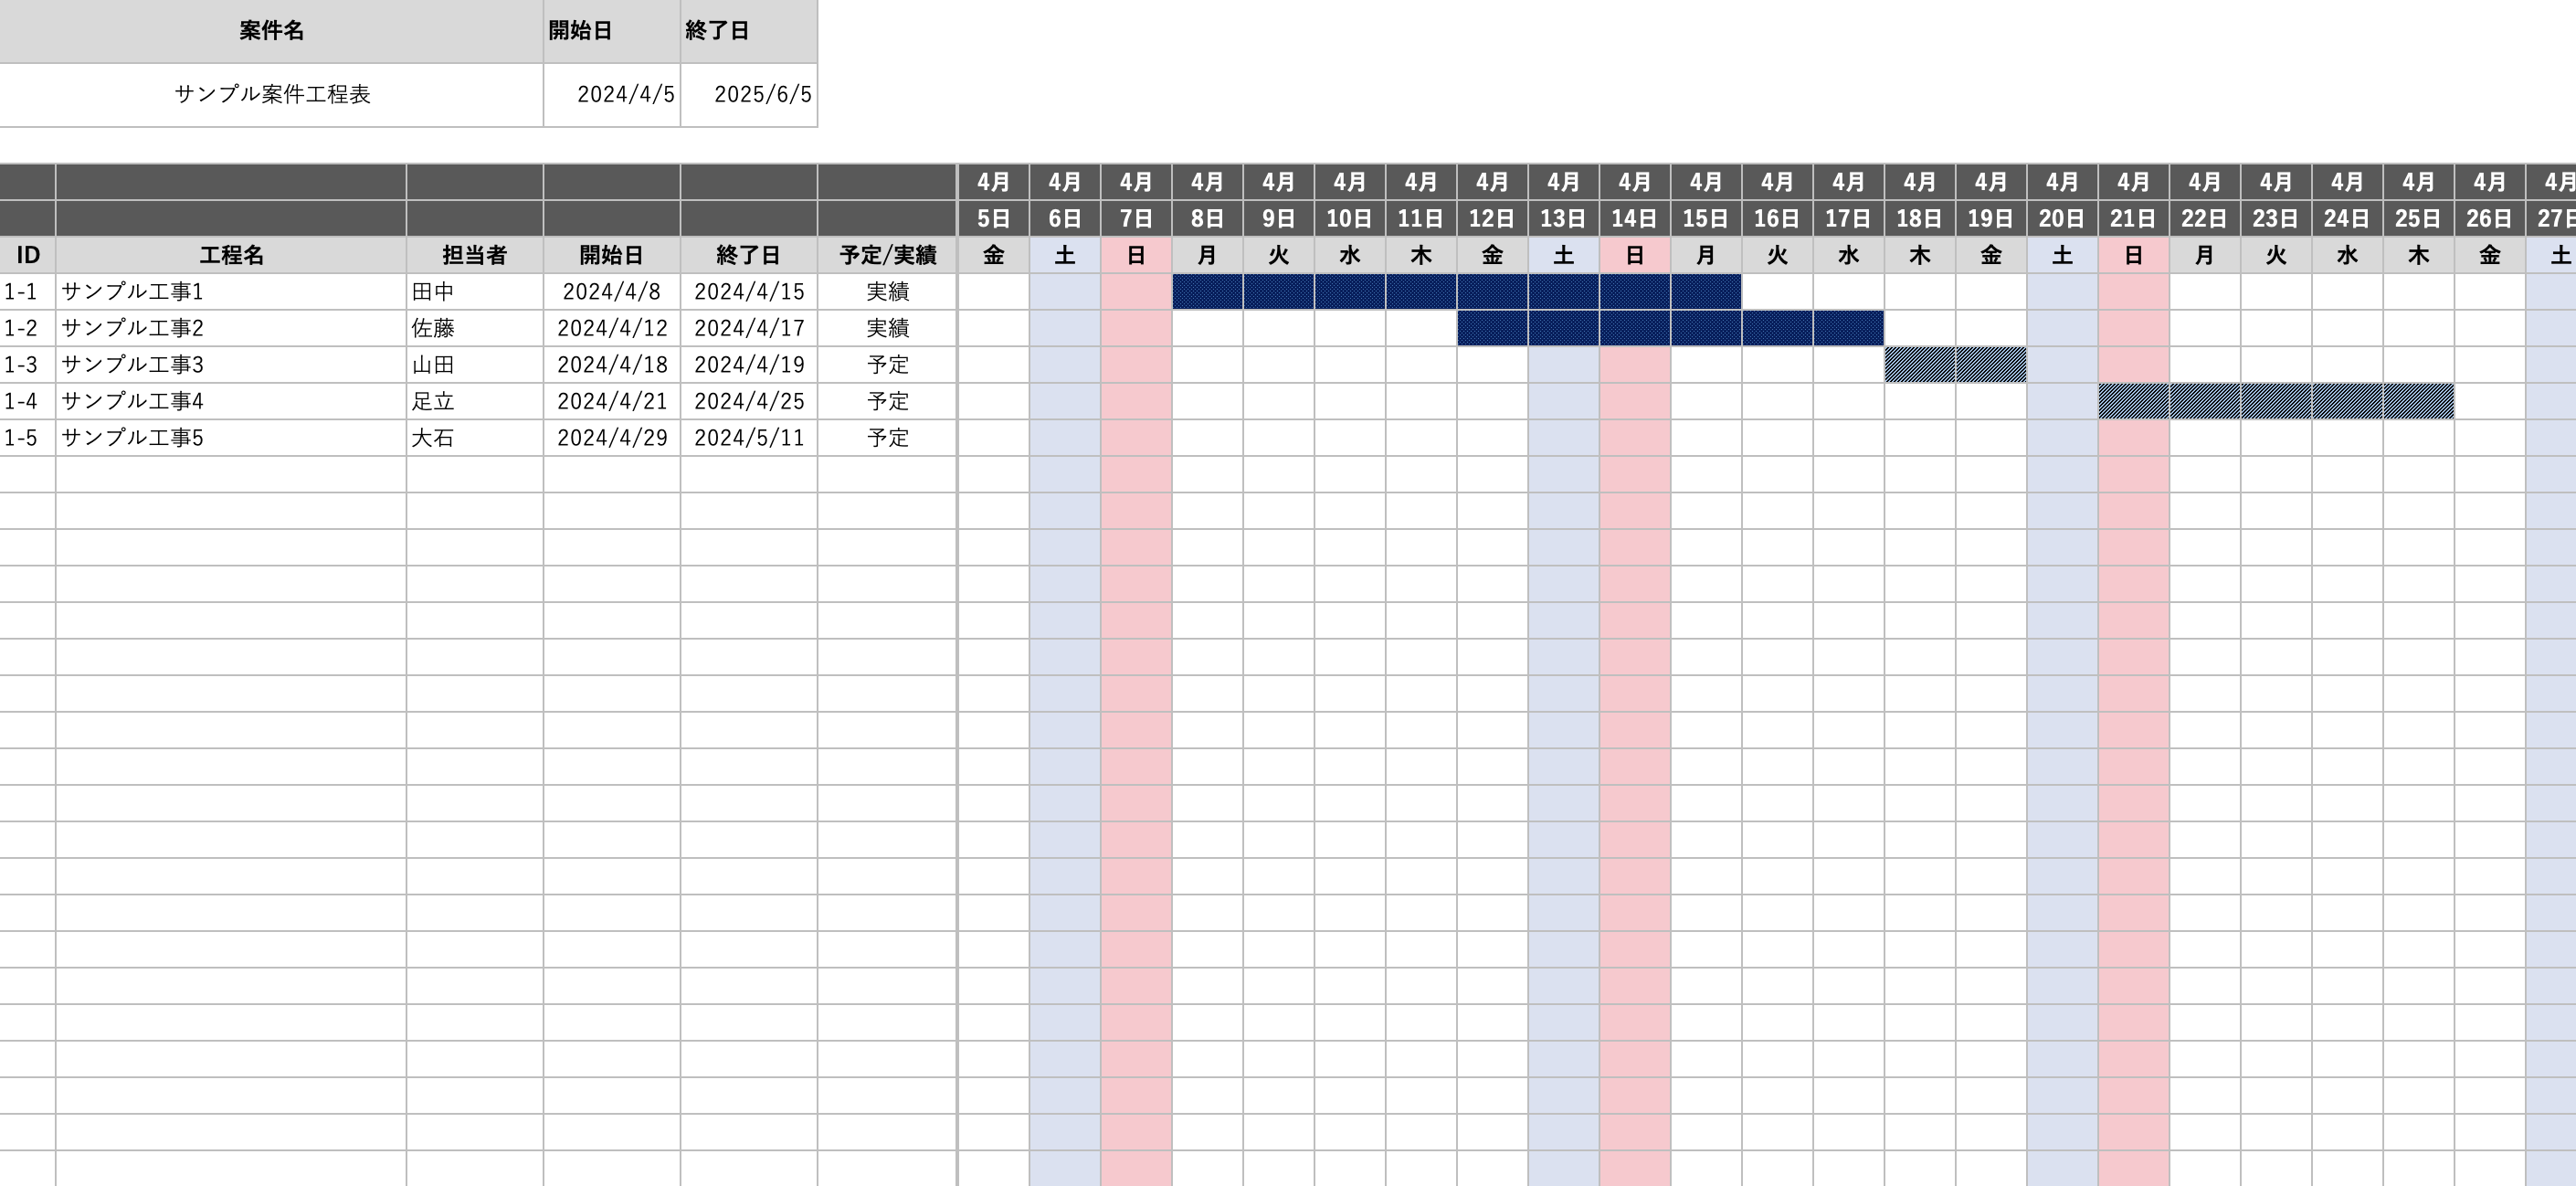Toggle 予定 status for サンプル工事4
The width and height of the screenshot is (2576, 1186).
click(x=887, y=401)
